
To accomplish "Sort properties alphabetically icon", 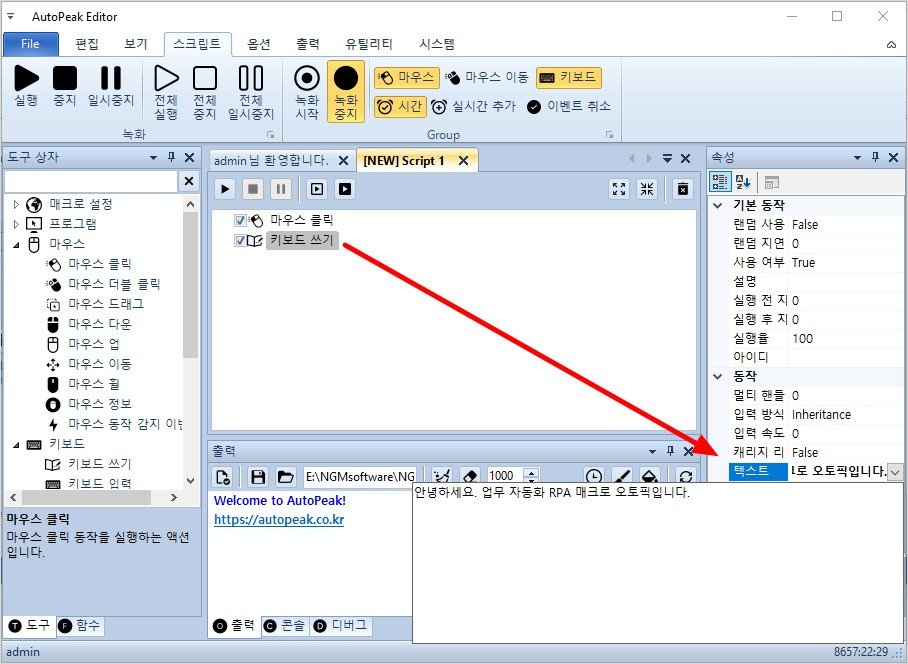I will (x=743, y=182).
